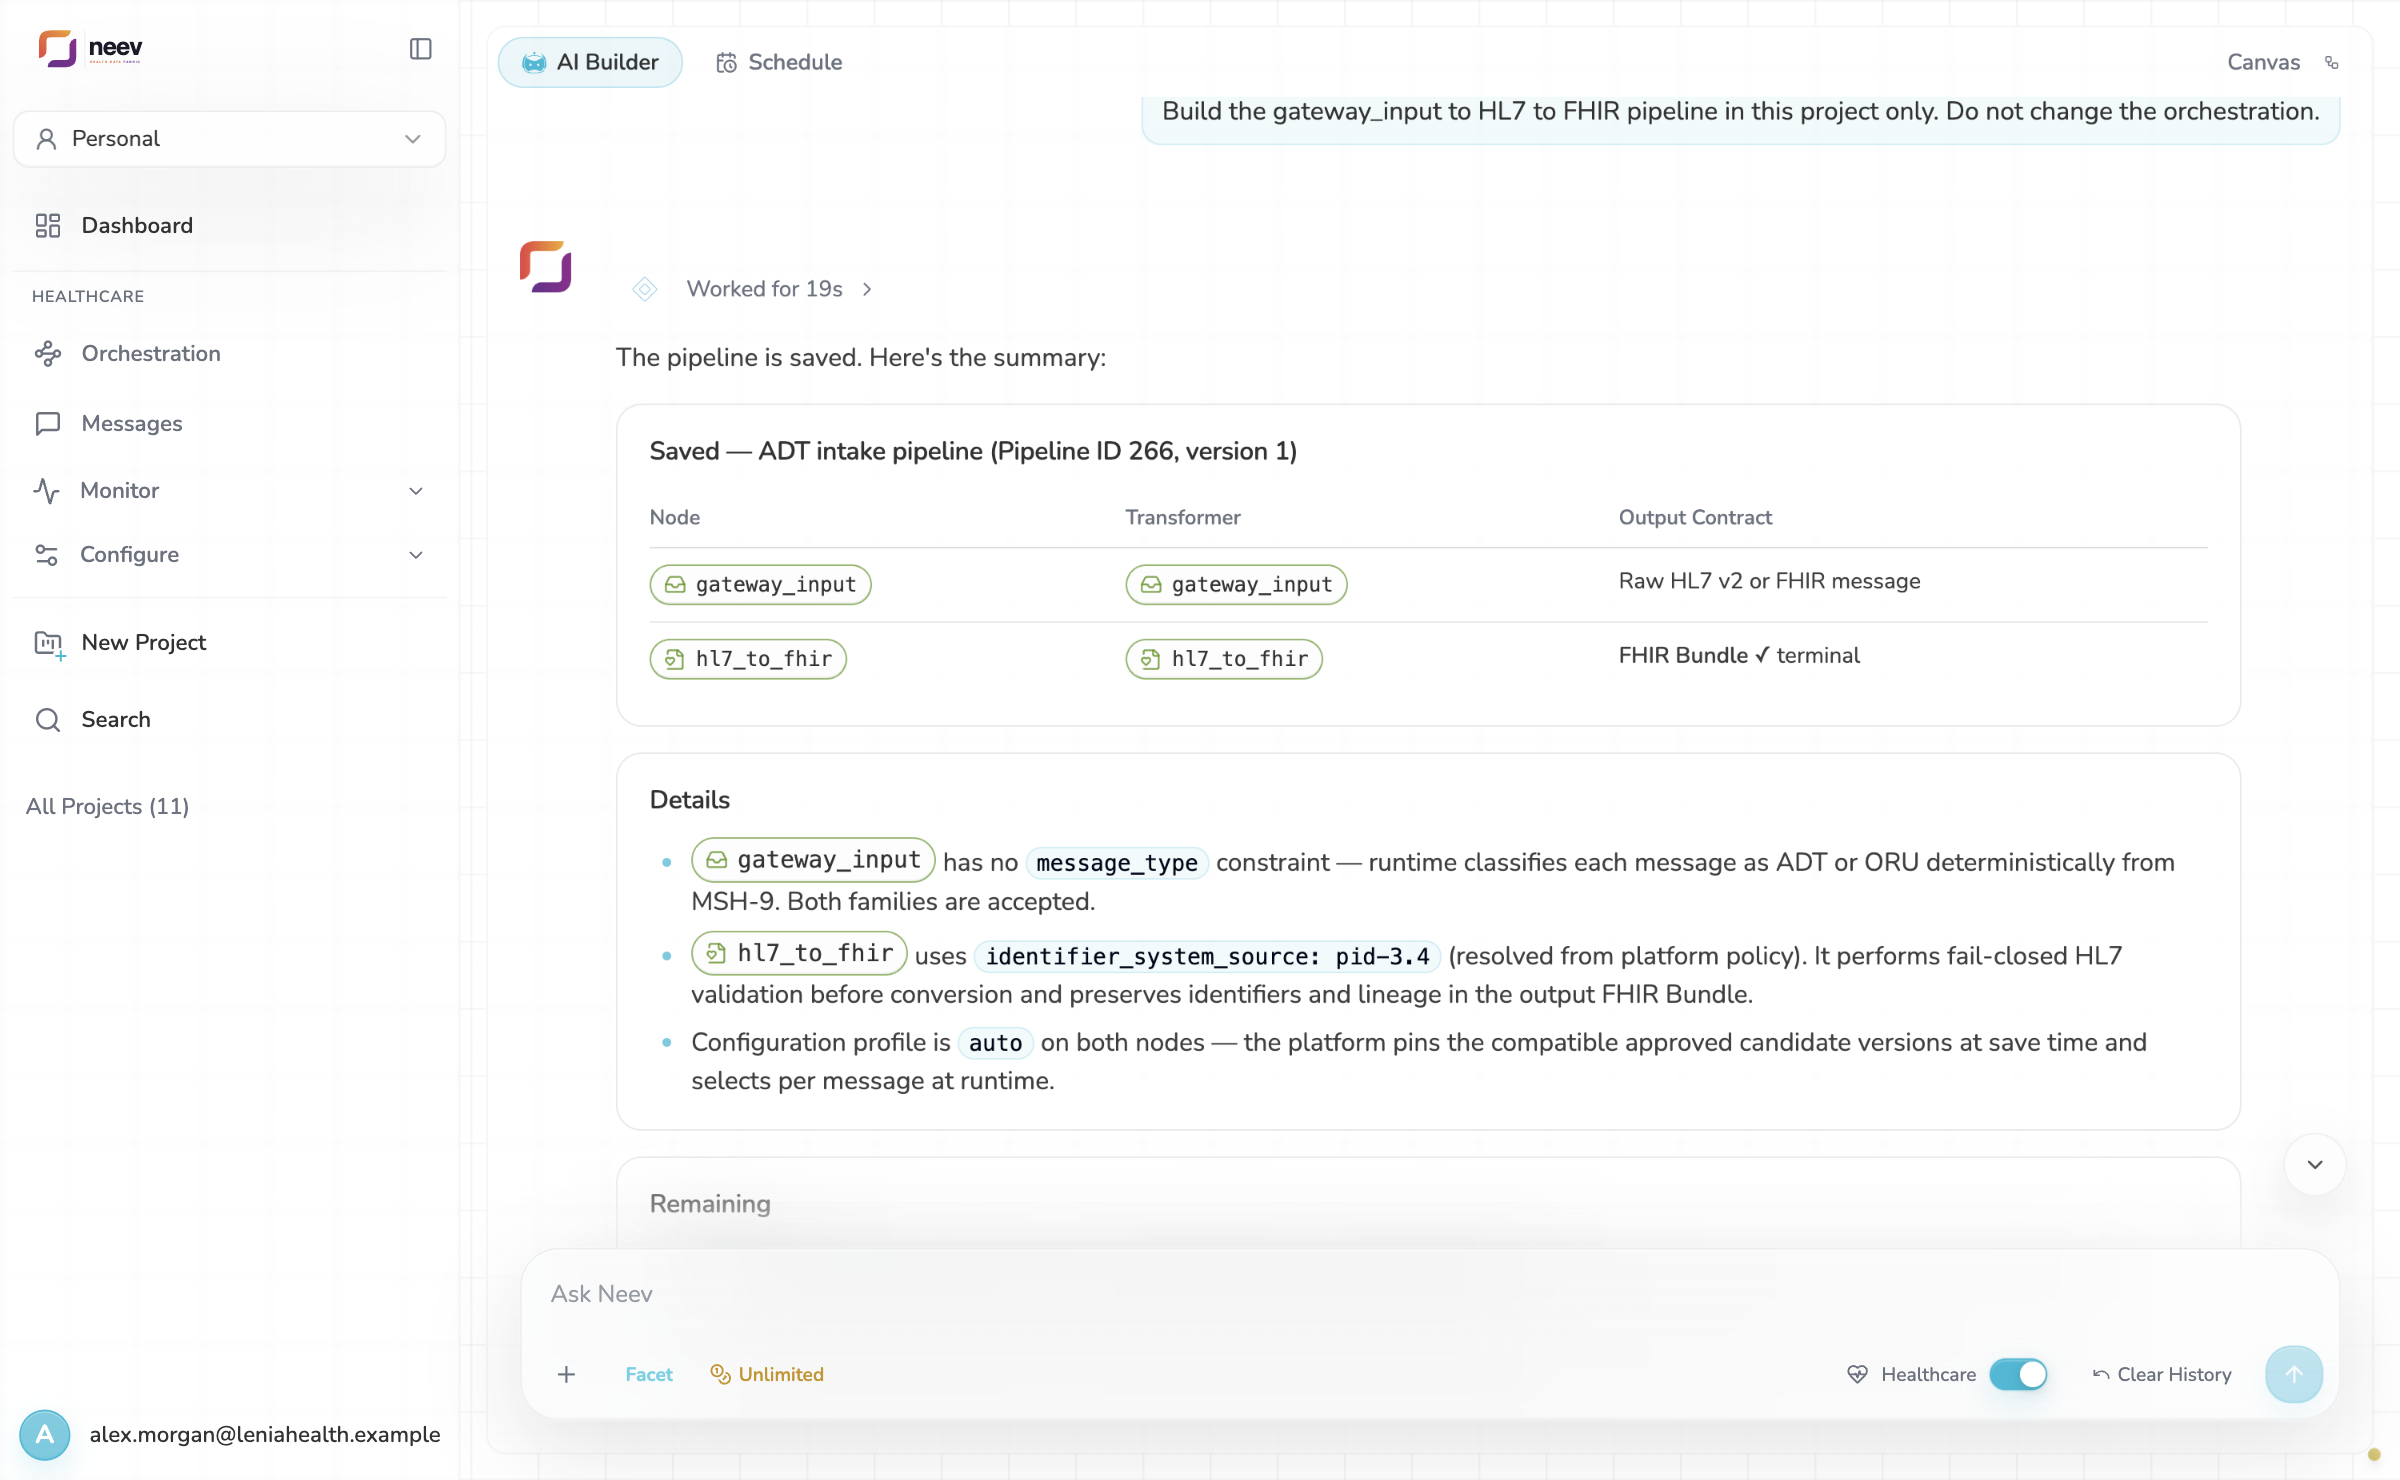Click 'Raw HL7 v2 or FHIR message' cell
This screenshot has width=2400, height=1480.
point(1769,581)
